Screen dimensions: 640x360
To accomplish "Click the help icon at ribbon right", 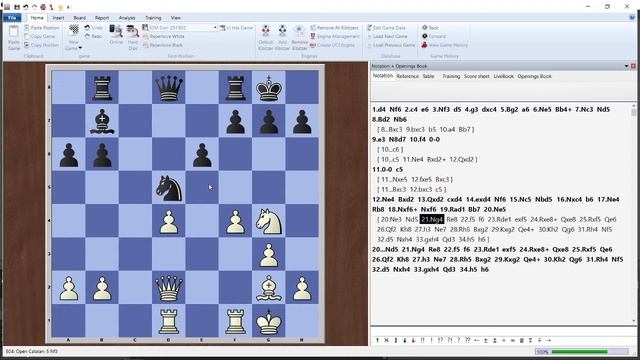I will 632,18.
